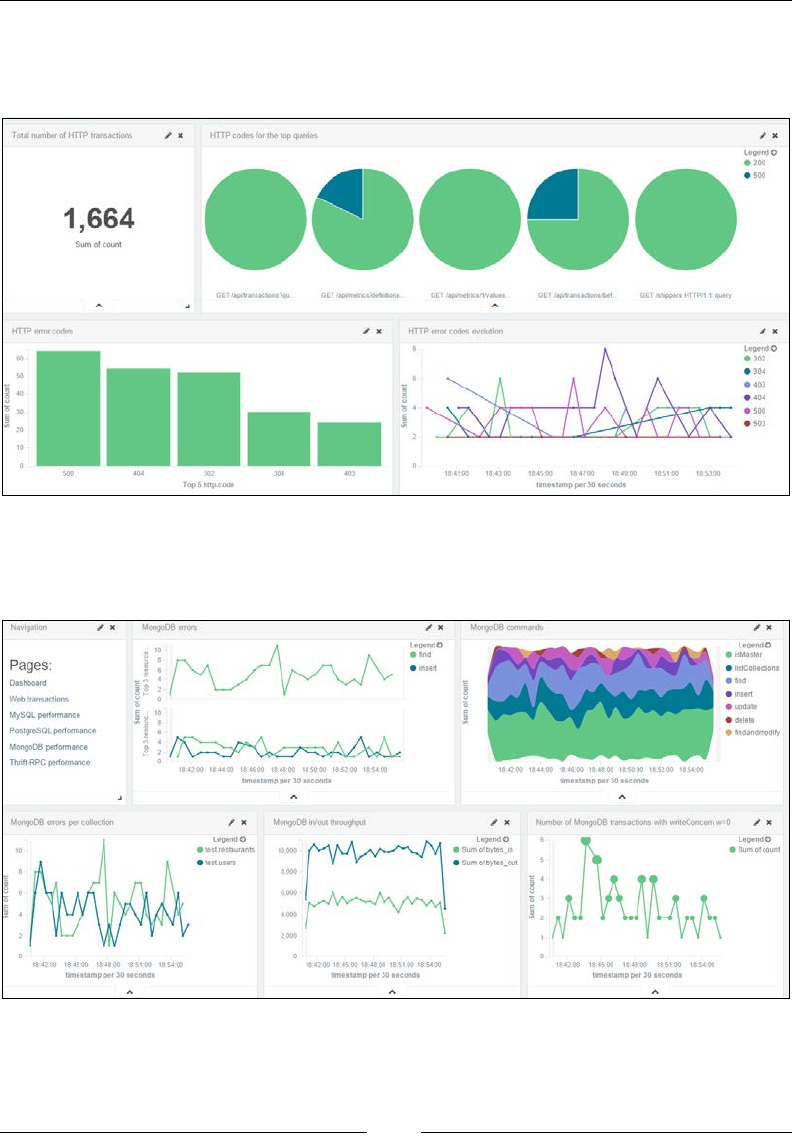This screenshot has height=1142, width=792.
Task: Click the 503 legend color in error evolution panel
Action: click(x=748, y=424)
